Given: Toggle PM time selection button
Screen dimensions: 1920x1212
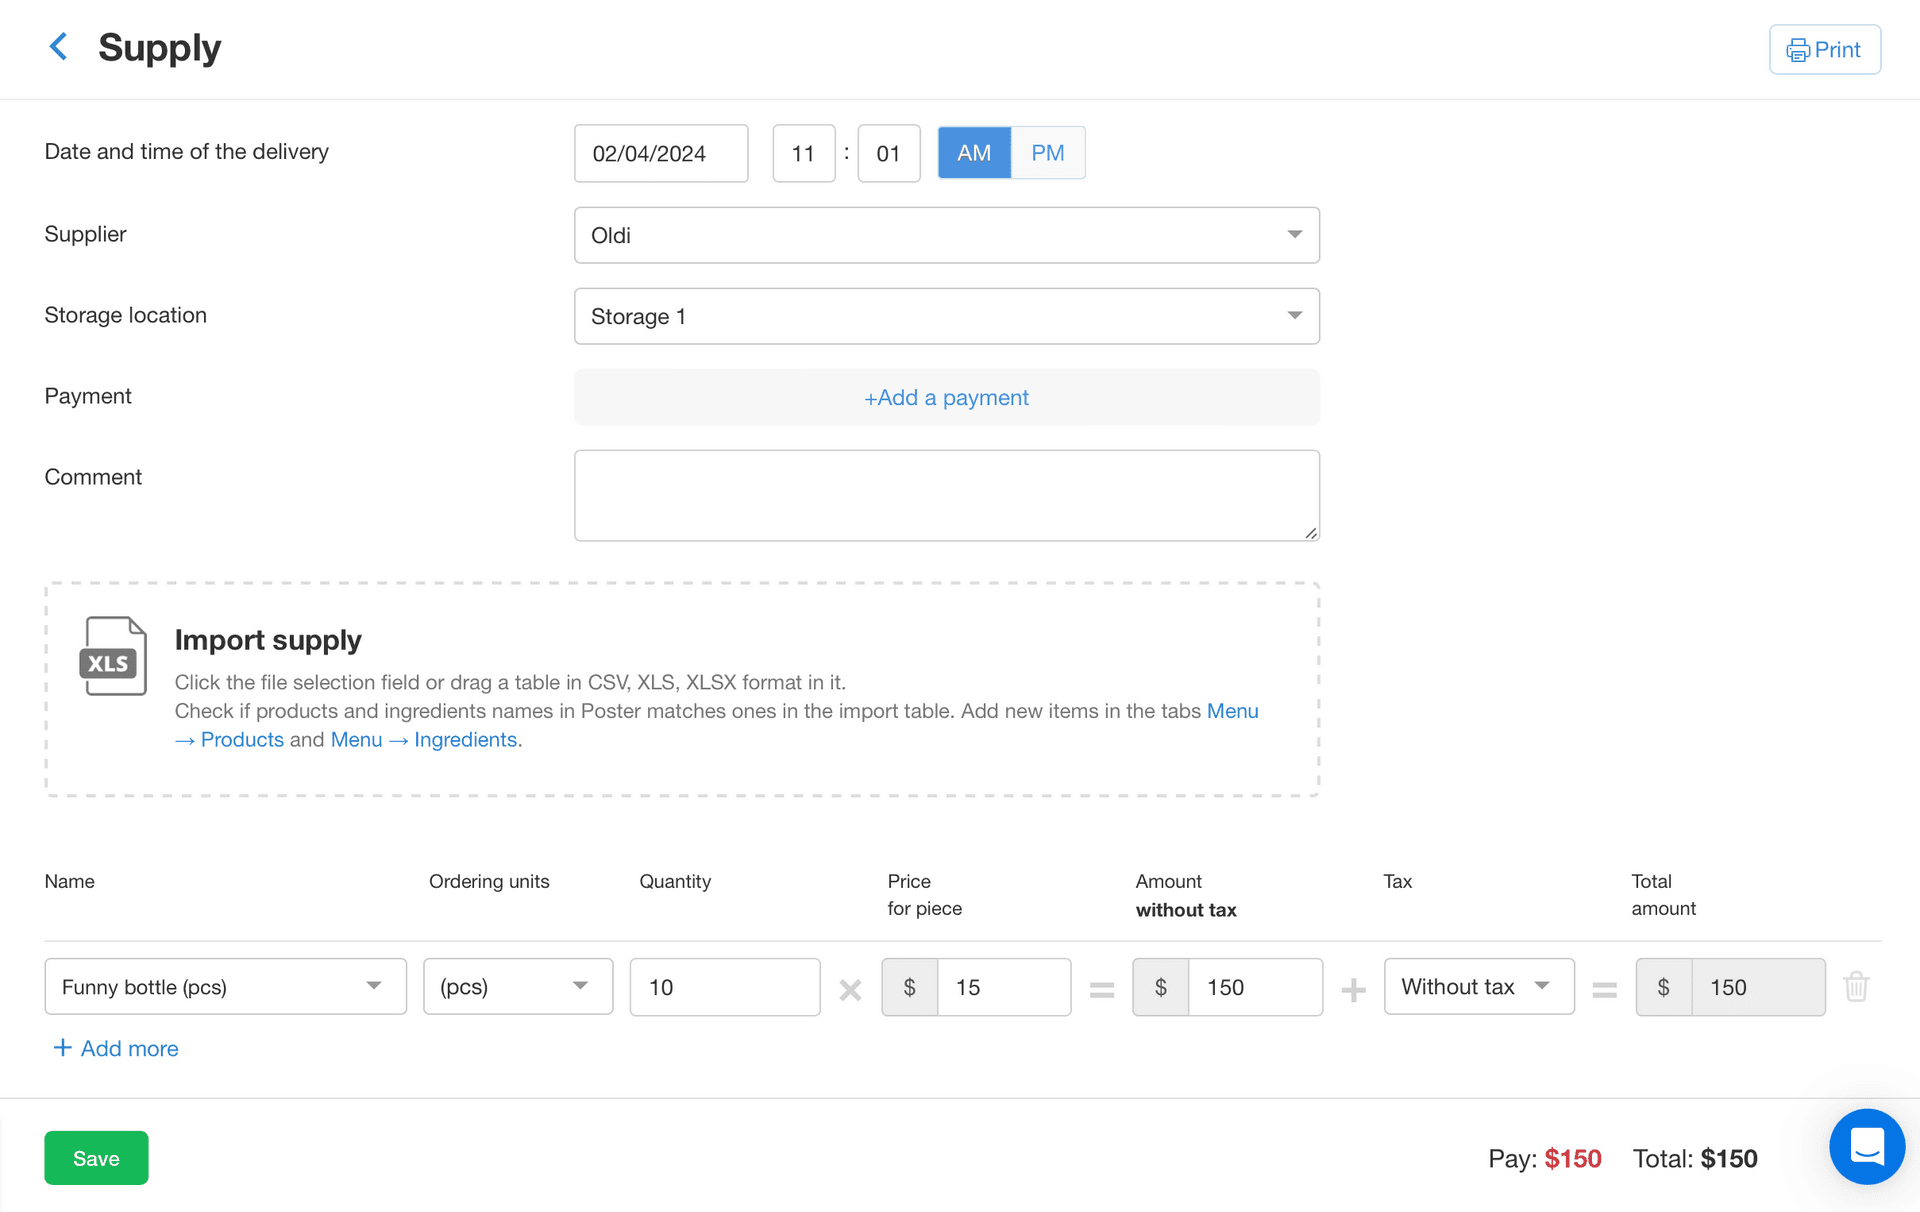Looking at the screenshot, I should [x=1046, y=152].
